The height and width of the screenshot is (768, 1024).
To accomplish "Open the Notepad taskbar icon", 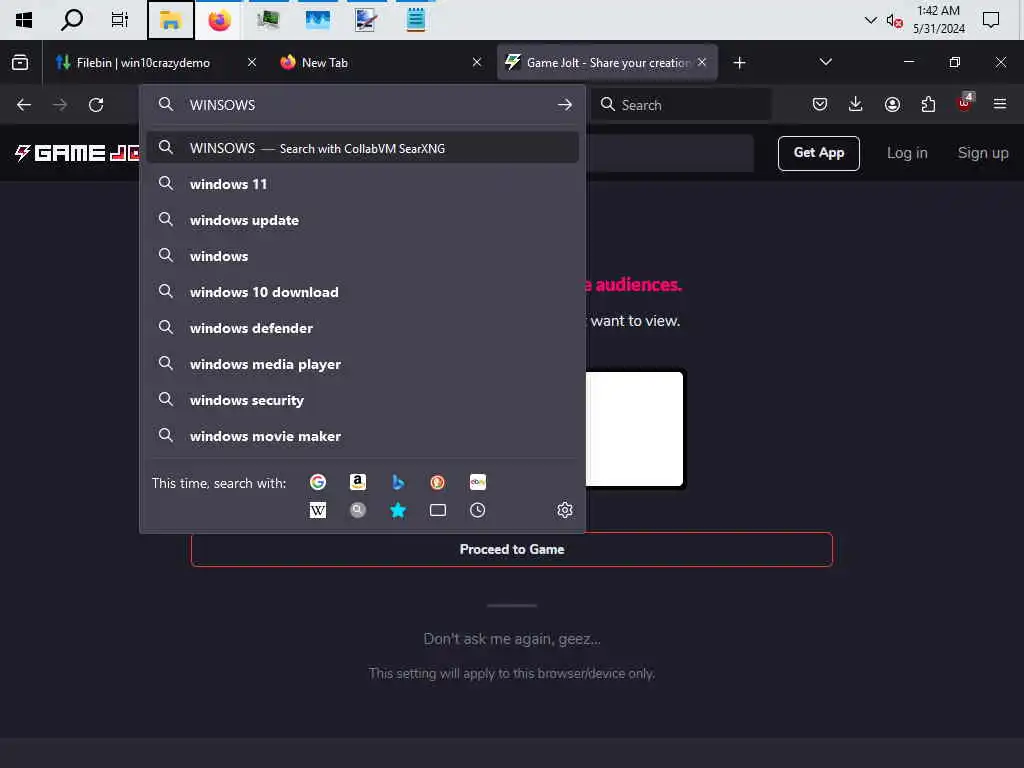I will pyautogui.click(x=415, y=20).
